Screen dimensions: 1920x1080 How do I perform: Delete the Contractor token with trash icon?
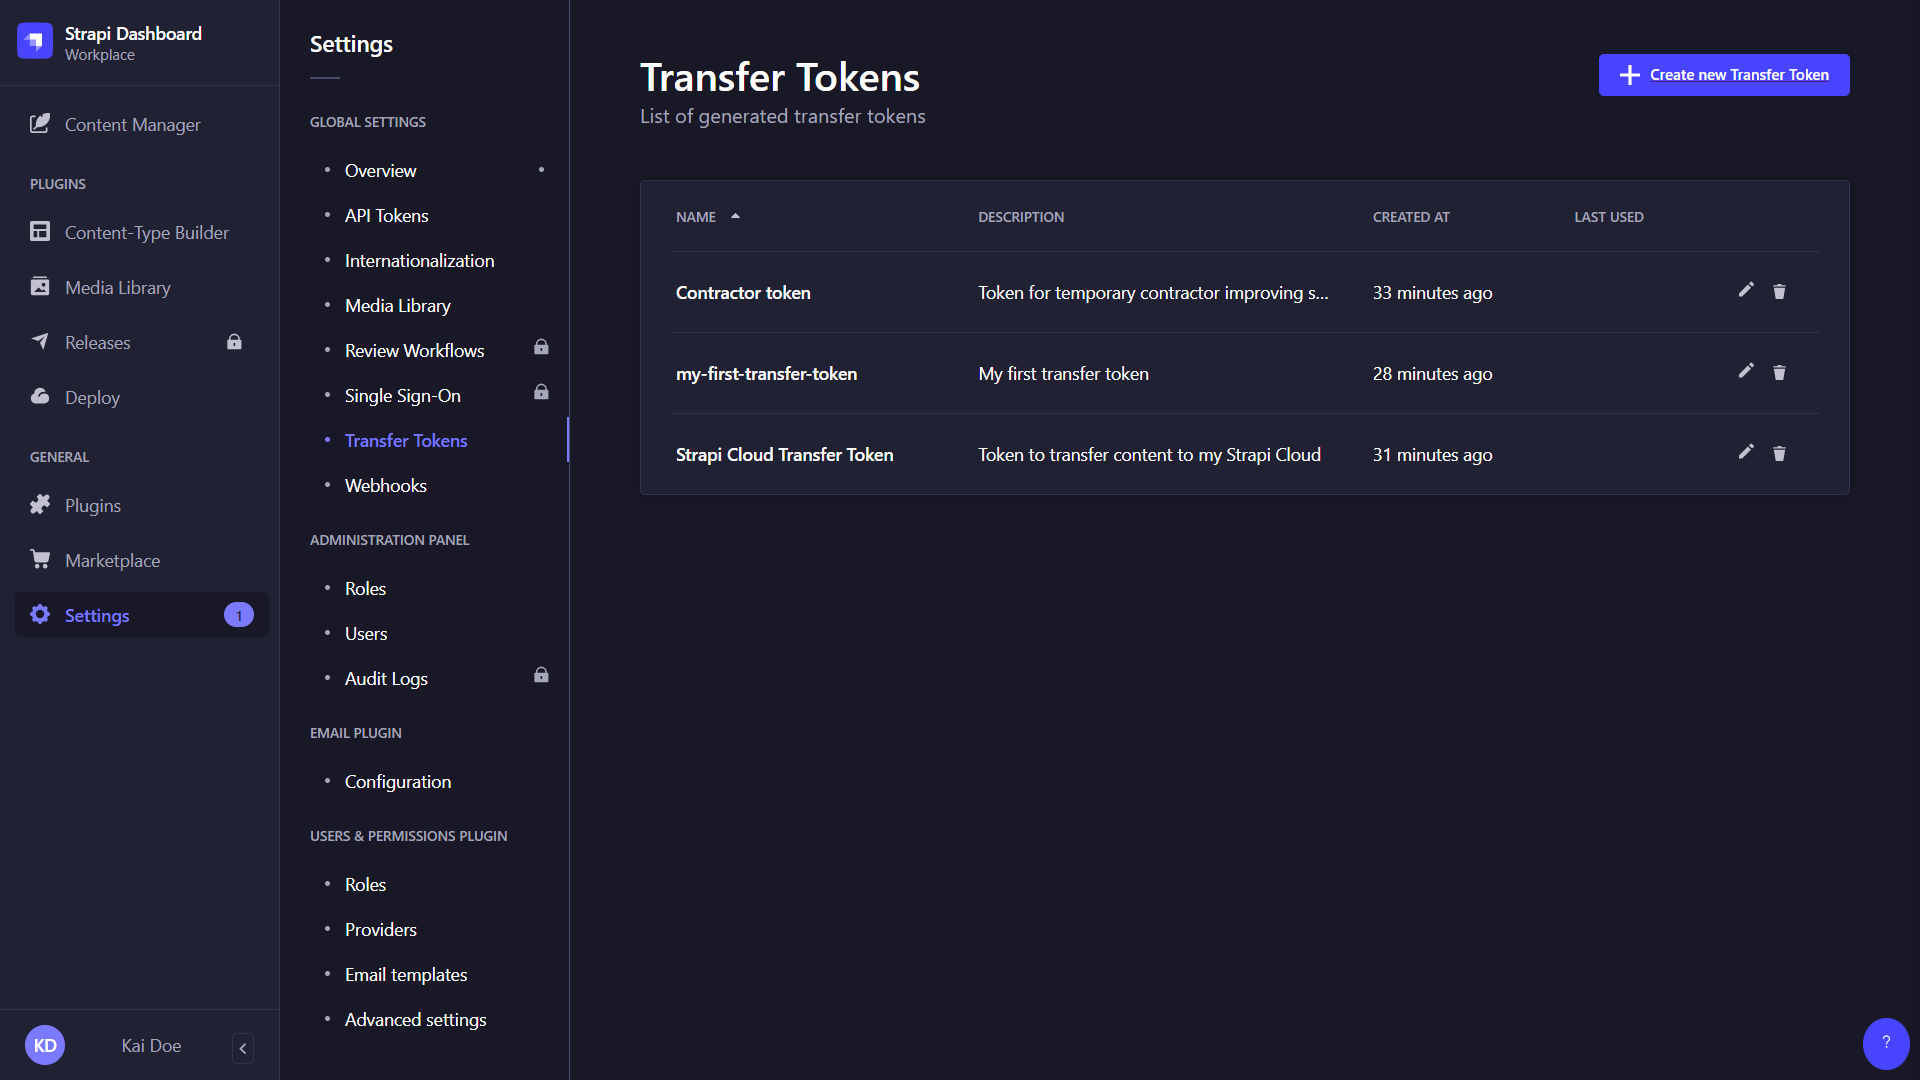pos(1780,290)
